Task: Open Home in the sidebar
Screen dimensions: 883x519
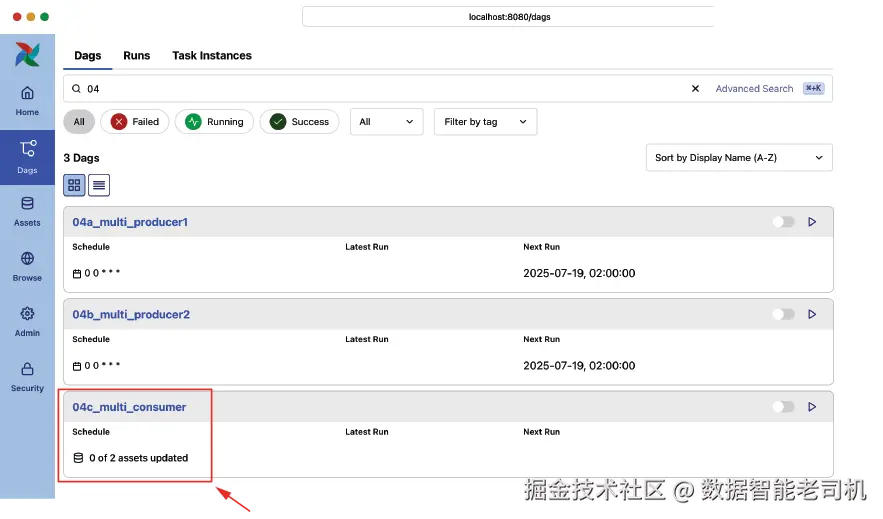Action: tap(27, 101)
